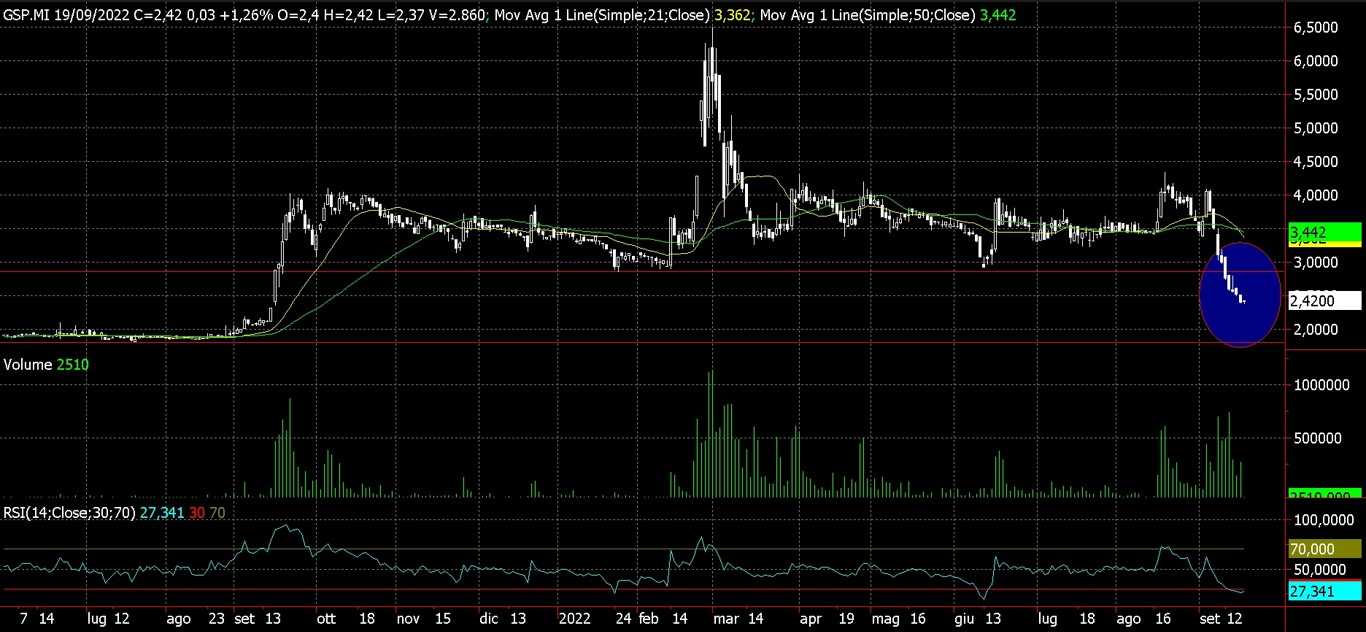Click the 2022 year label on date axis
Viewport: 1366px width, 632px height.
click(577, 619)
